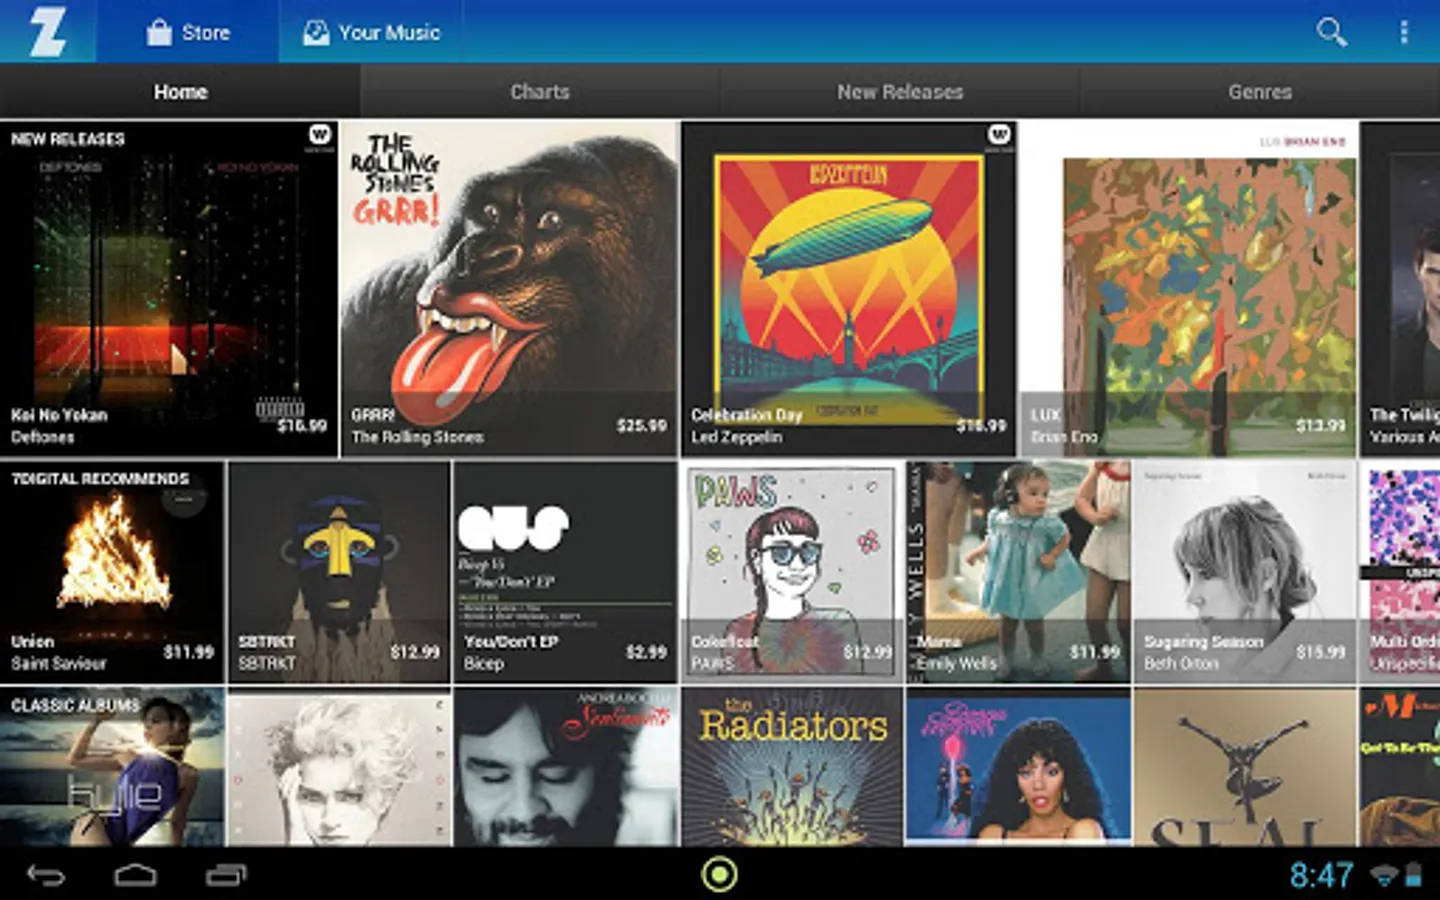Tap the CLASSIC ALBUMS section heading
1440x900 pixels.
[x=75, y=705]
